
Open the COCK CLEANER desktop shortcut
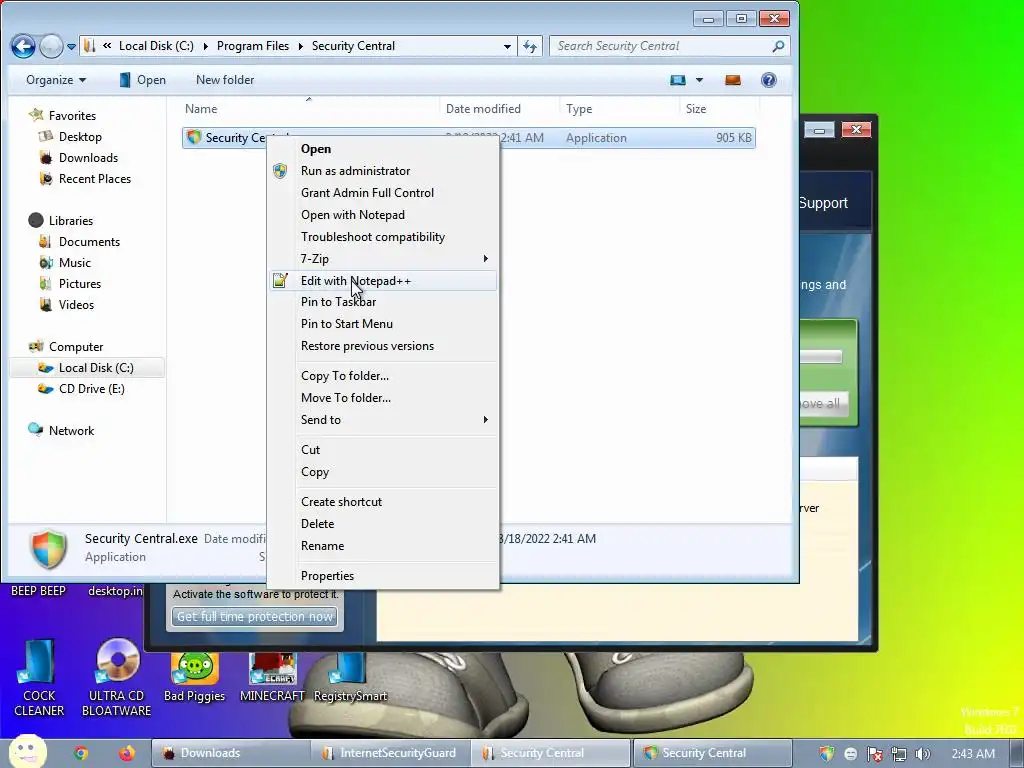click(39, 678)
